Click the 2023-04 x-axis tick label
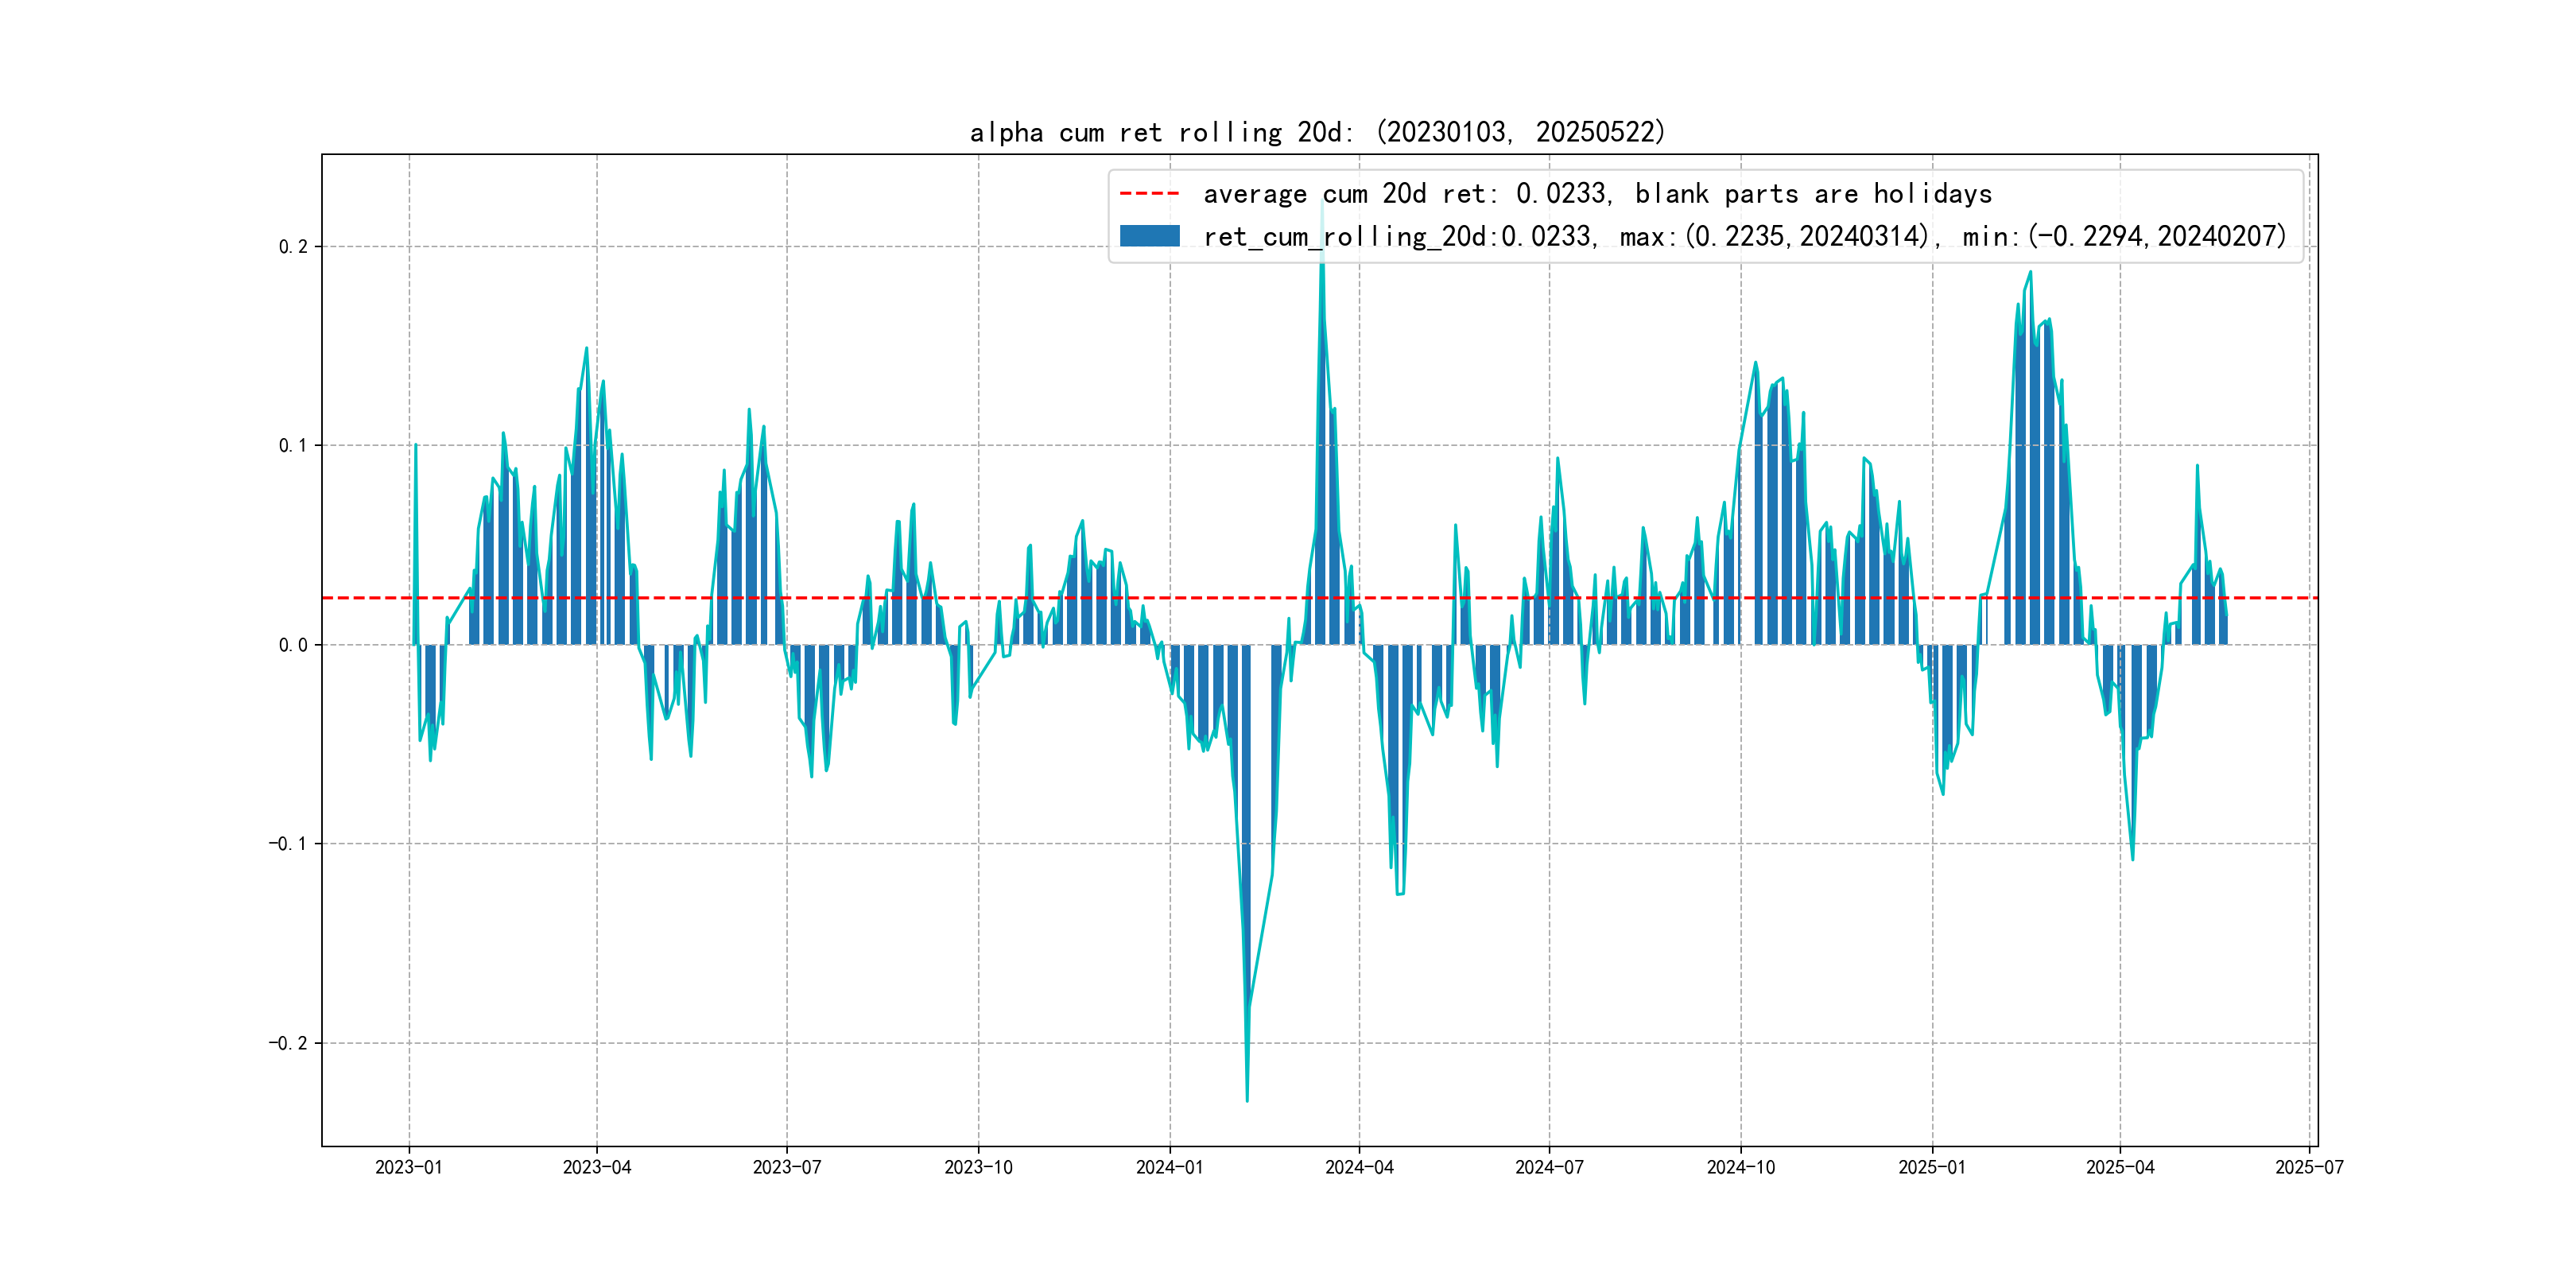 (x=597, y=1167)
